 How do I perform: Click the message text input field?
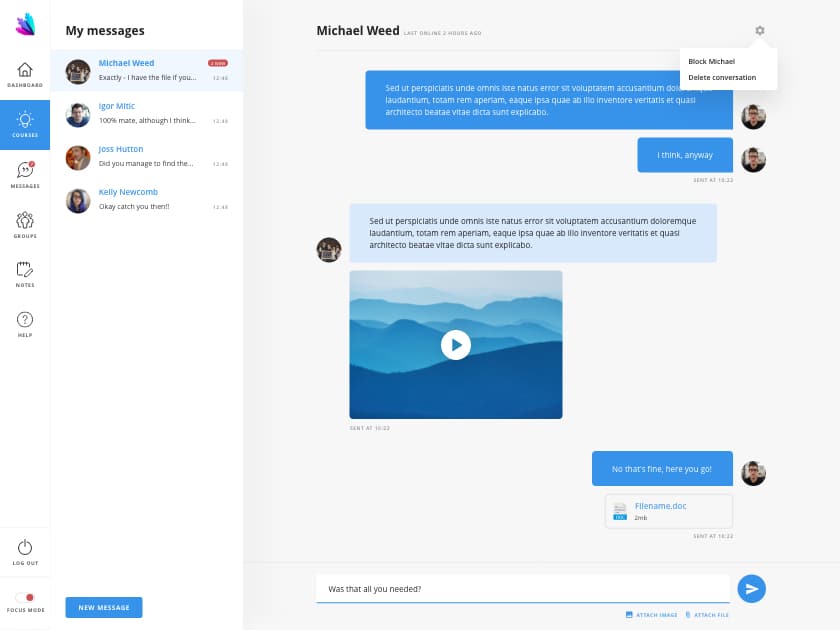coord(522,589)
